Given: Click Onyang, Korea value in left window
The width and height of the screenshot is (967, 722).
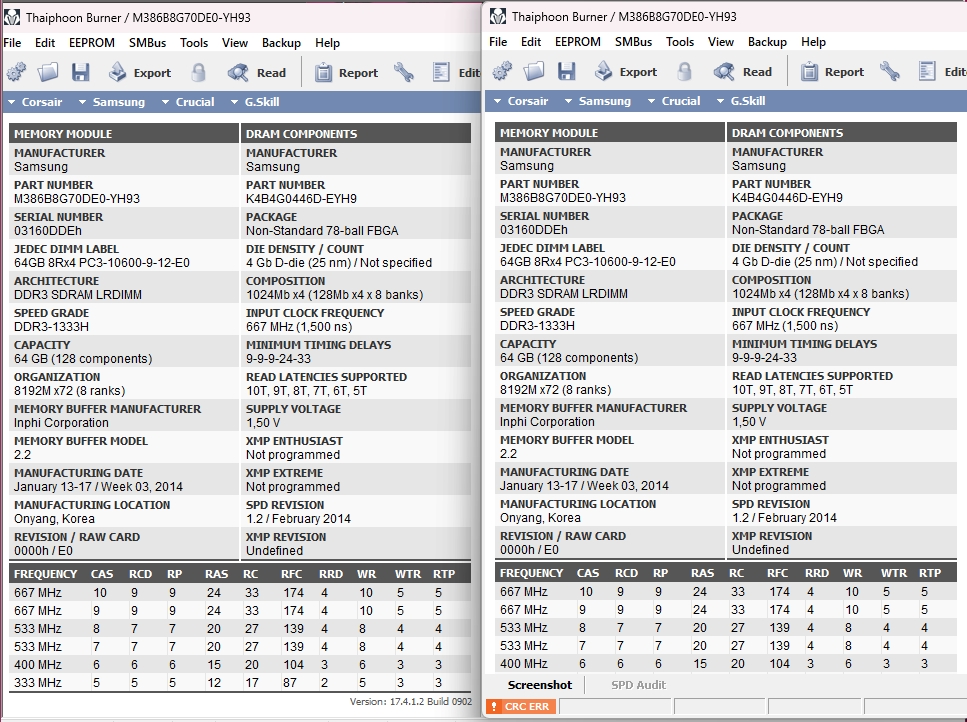Looking at the screenshot, I should click(x=54, y=519).
